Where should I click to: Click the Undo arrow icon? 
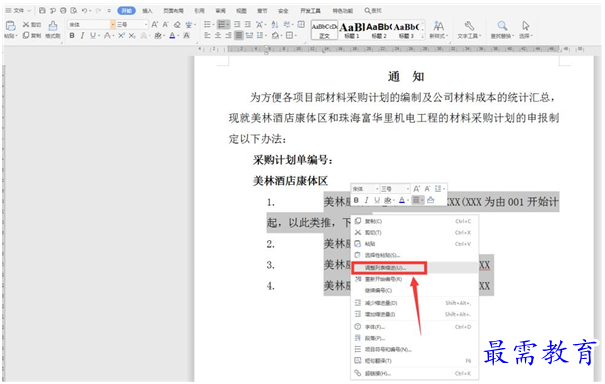84,10
